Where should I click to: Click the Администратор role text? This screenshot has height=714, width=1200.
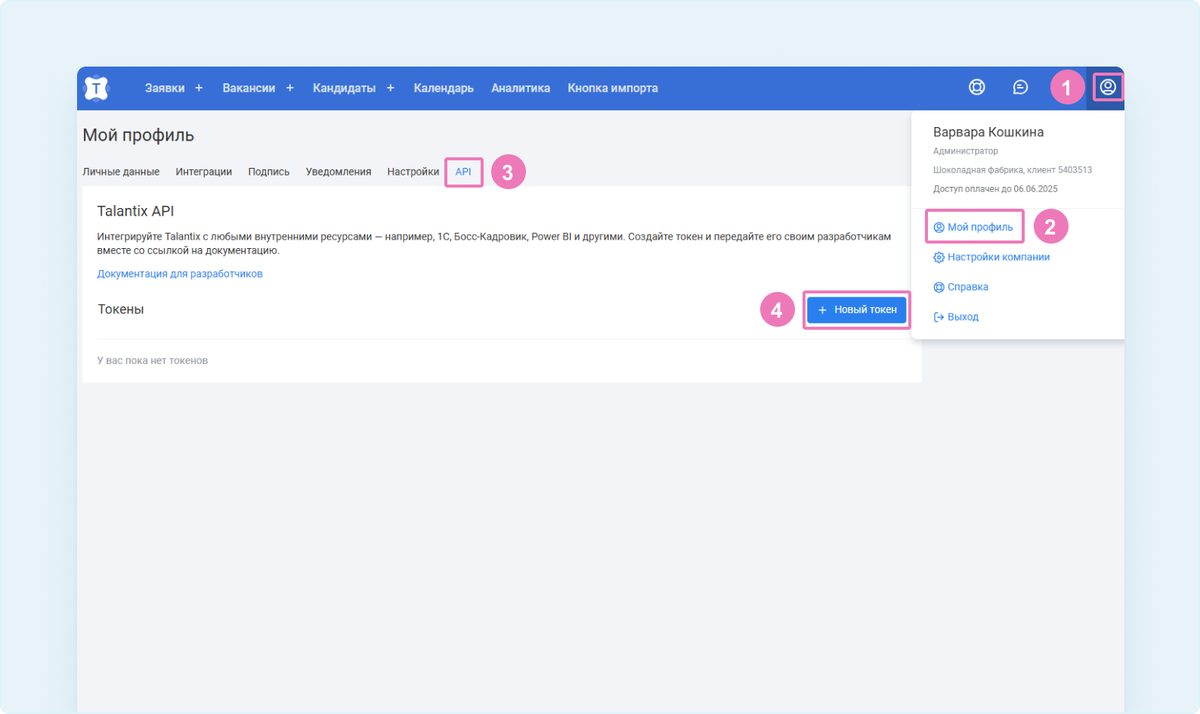[x=965, y=151]
